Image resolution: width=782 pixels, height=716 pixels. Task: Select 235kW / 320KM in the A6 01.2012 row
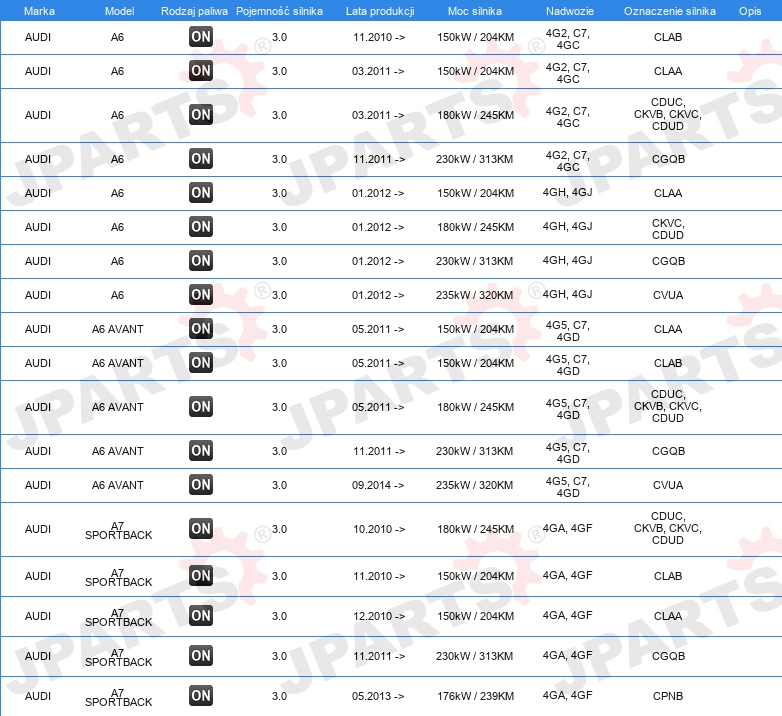tap(474, 295)
